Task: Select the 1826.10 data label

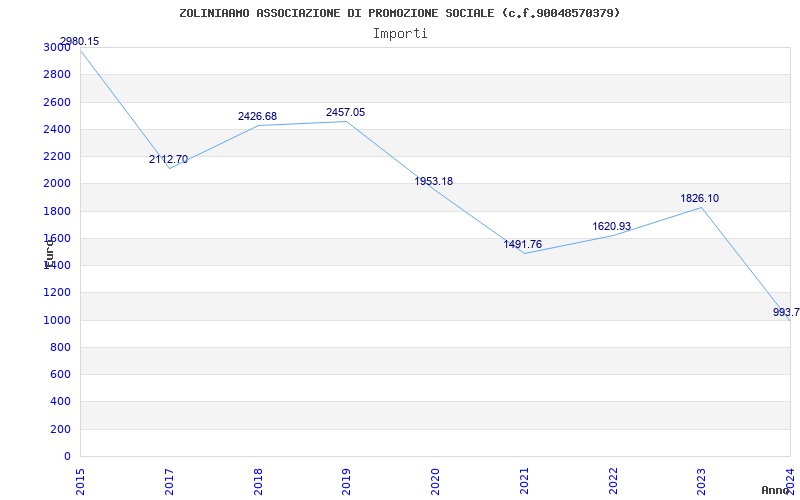Action: (699, 198)
